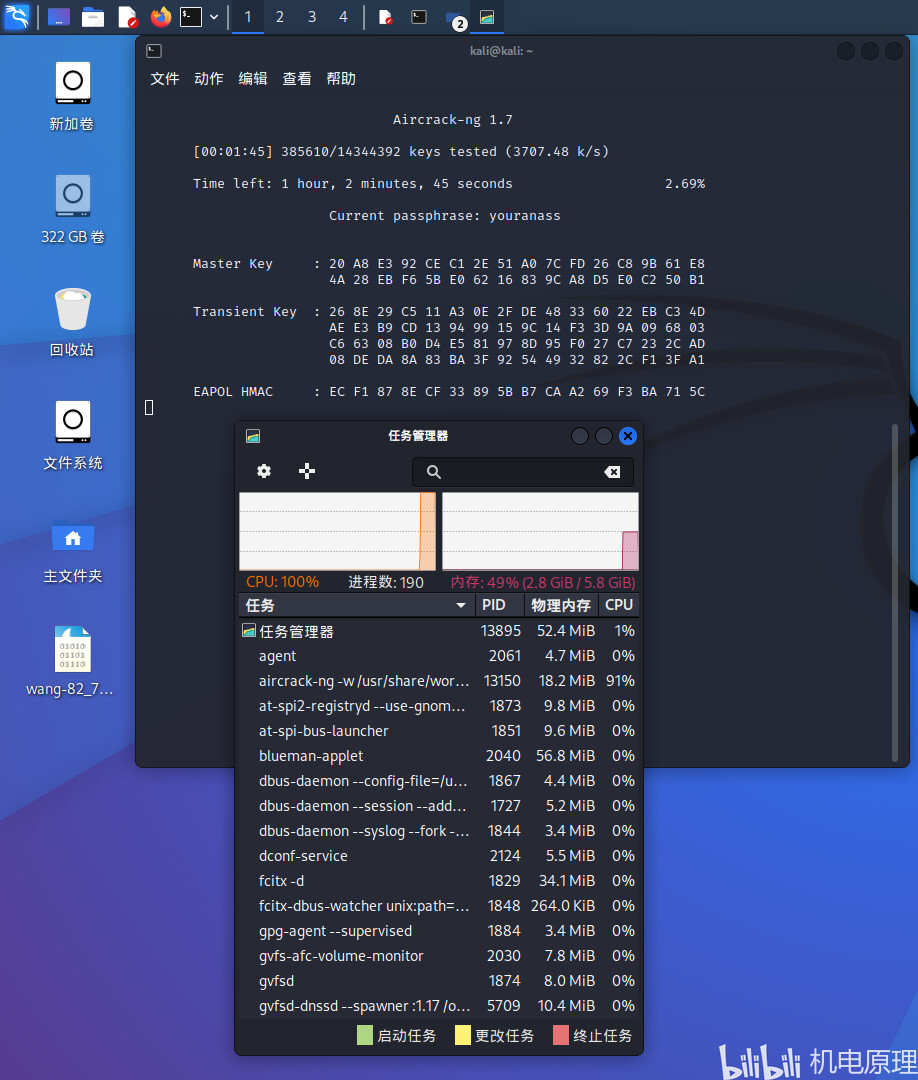Focus the task manager window in taskbar
This screenshot has height=1080, width=918.
coord(487,17)
